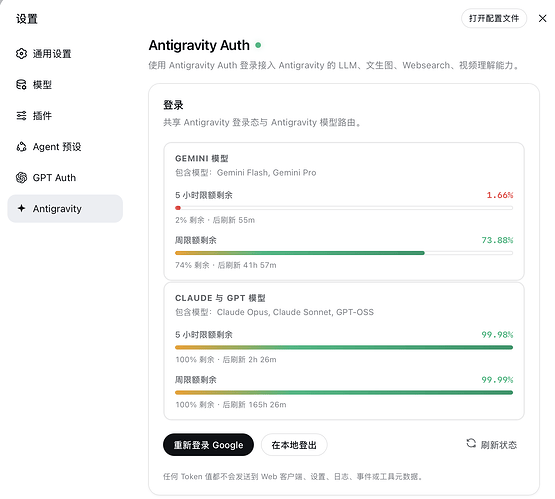Click the 'Claude Opus, Claude Sonnet, GPT-OSS' list
The height and width of the screenshot is (499, 555).
tap(295, 312)
